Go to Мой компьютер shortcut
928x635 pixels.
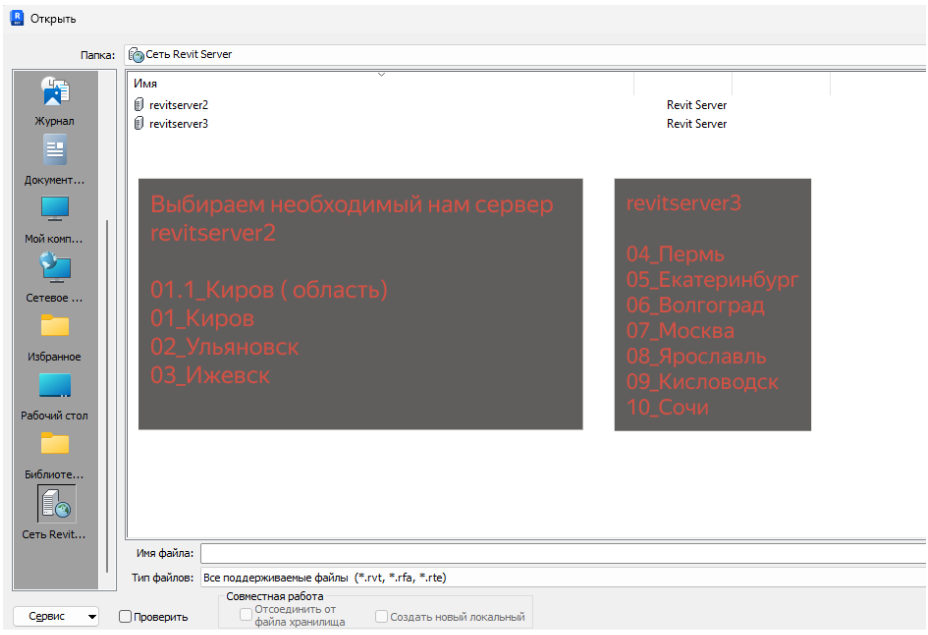54,219
